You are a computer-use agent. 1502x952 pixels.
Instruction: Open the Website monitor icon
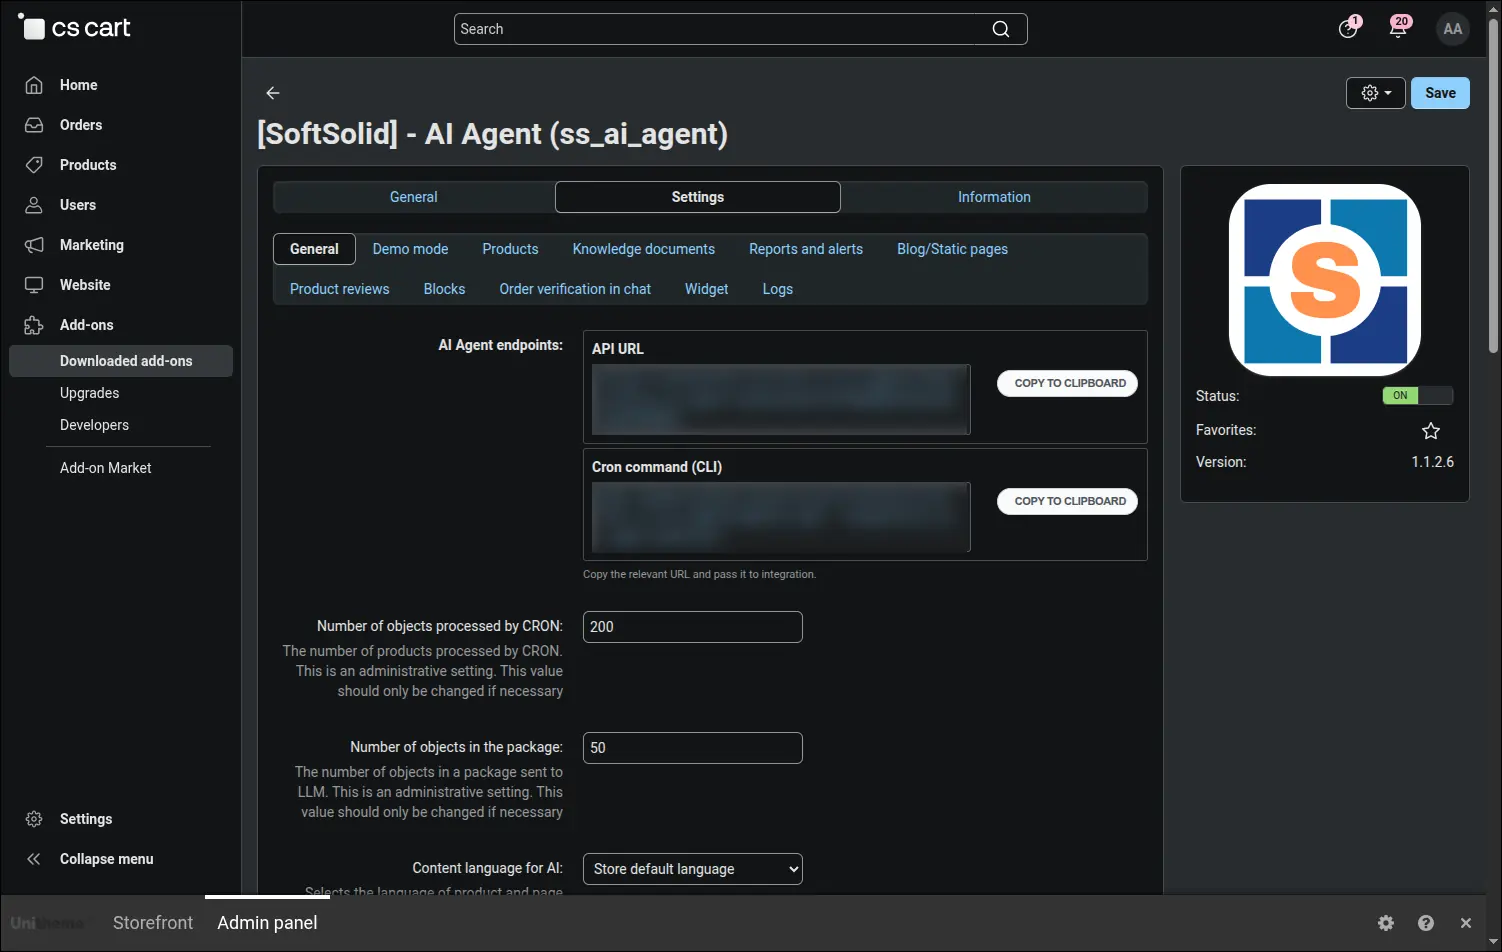pyautogui.click(x=34, y=285)
